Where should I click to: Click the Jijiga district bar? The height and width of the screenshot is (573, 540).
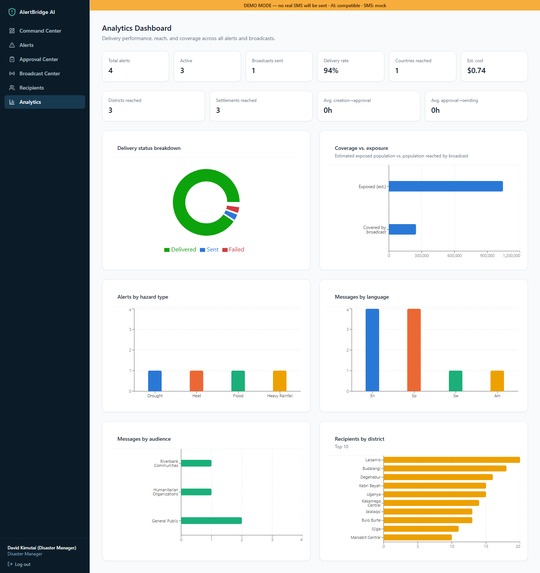[421, 529]
